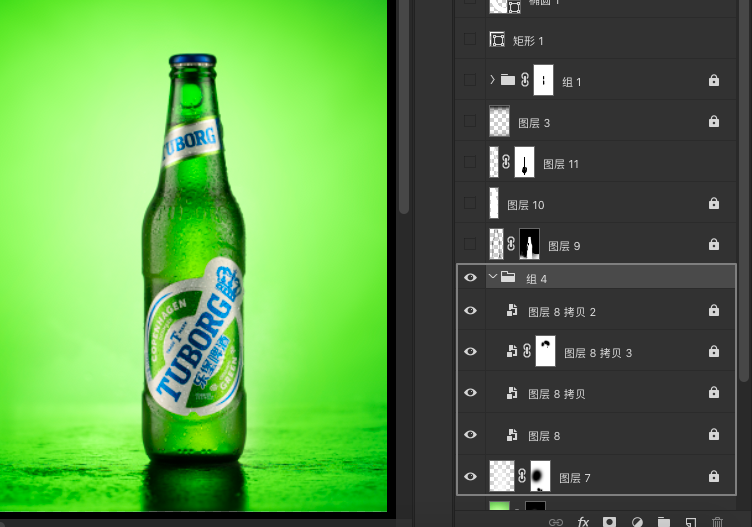Create new adjustment layer half-circle icon
Image resolution: width=752 pixels, height=527 pixels.
coord(637,522)
